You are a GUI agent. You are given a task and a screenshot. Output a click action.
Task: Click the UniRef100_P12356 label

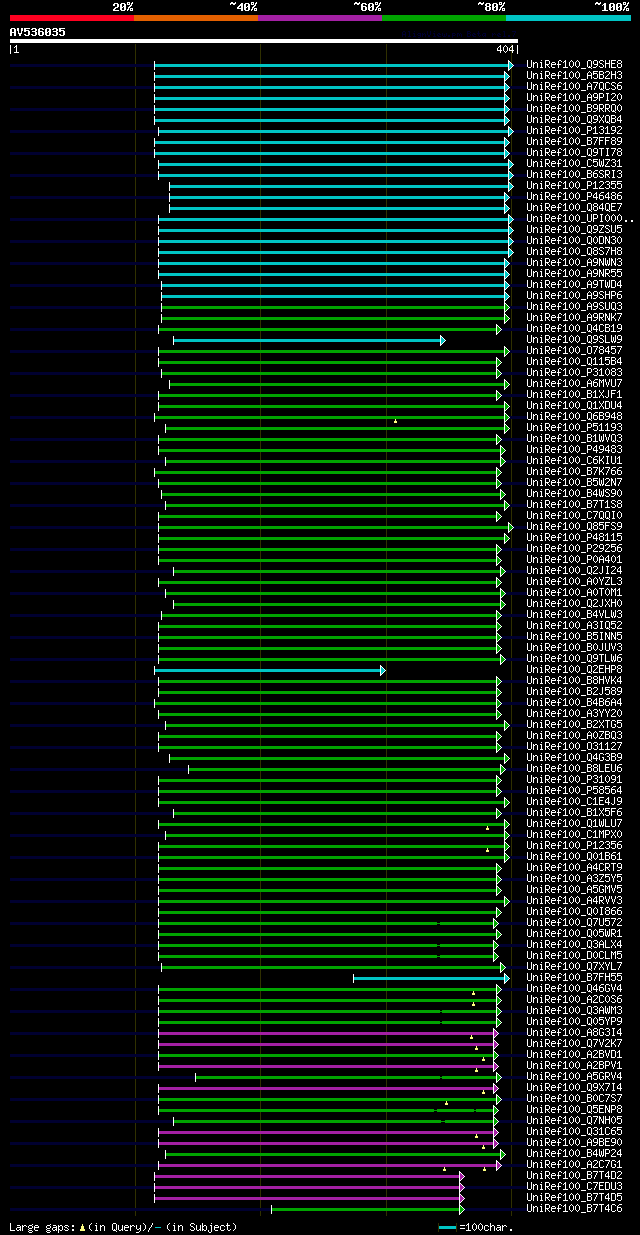(x=574, y=845)
